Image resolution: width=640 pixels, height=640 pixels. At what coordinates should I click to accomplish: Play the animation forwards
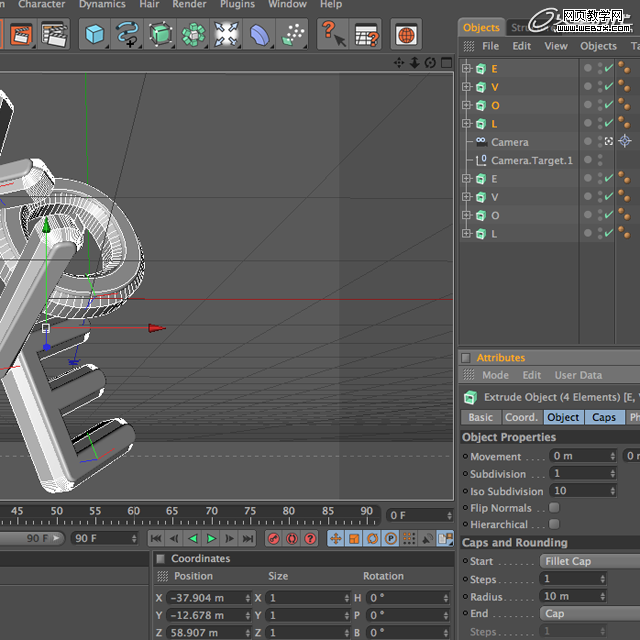(211, 538)
